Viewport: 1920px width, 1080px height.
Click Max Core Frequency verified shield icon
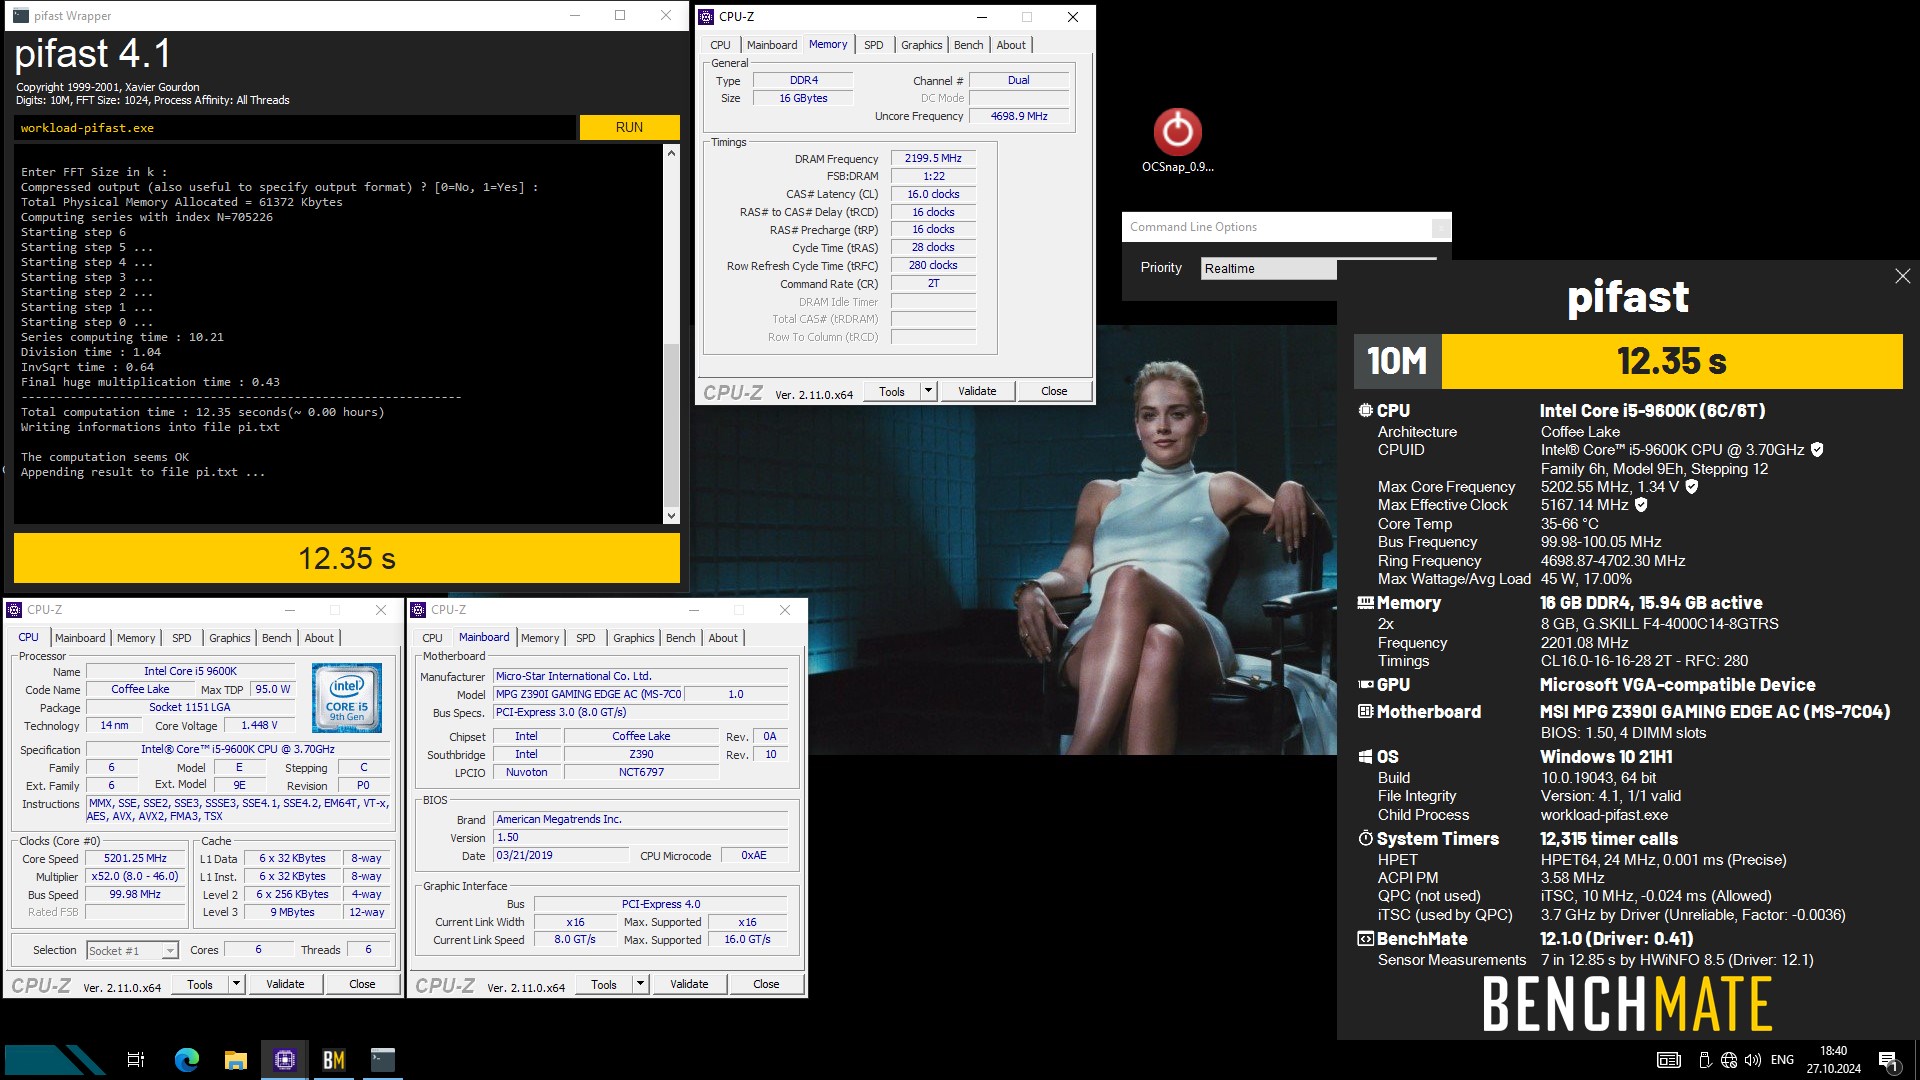[x=1692, y=487]
